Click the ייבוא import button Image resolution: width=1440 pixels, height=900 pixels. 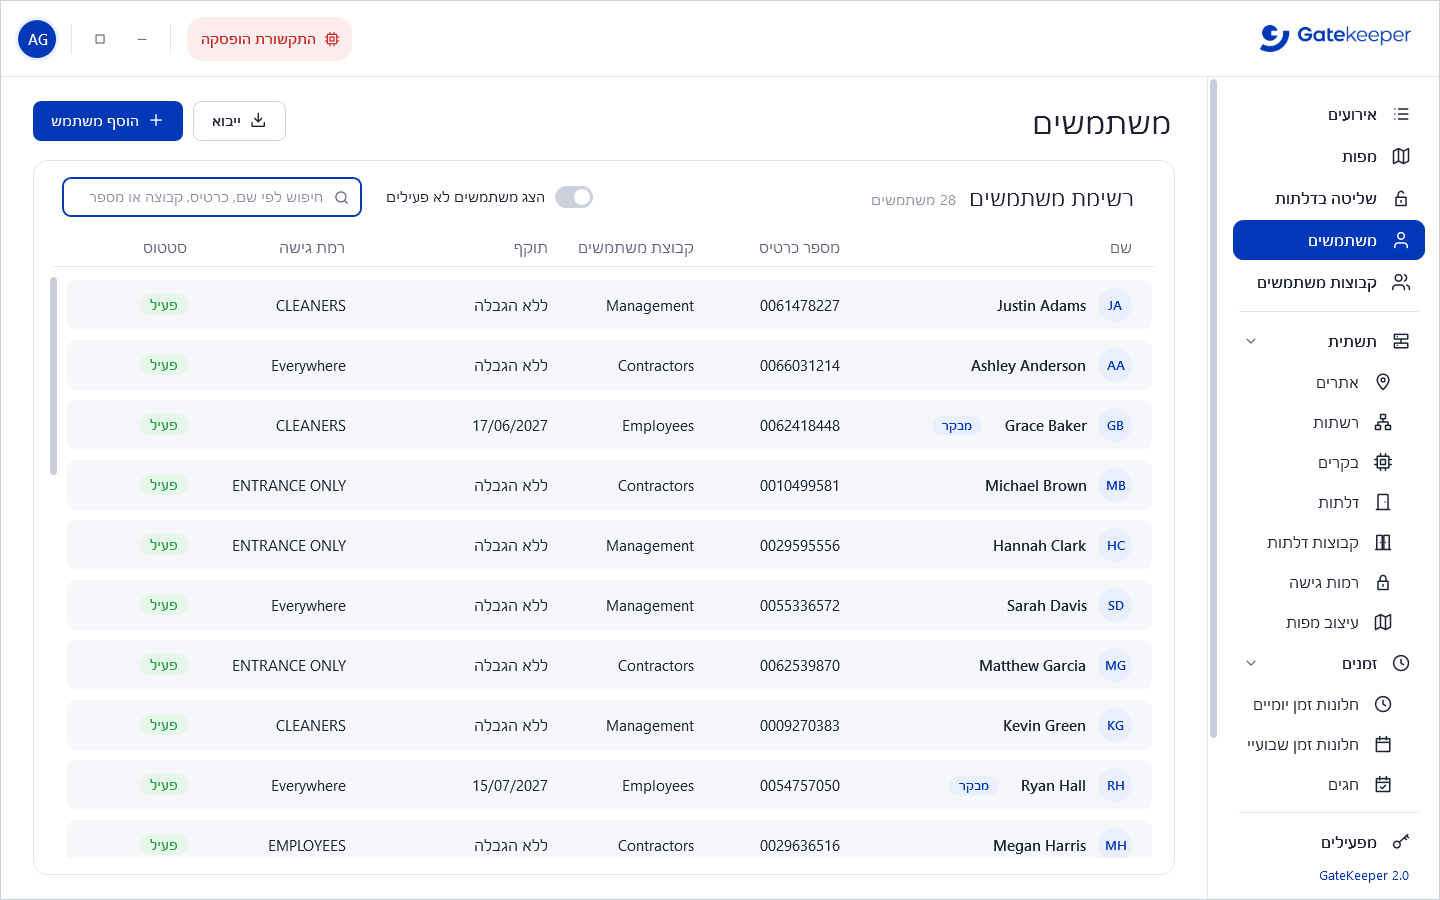pyautogui.click(x=239, y=121)
